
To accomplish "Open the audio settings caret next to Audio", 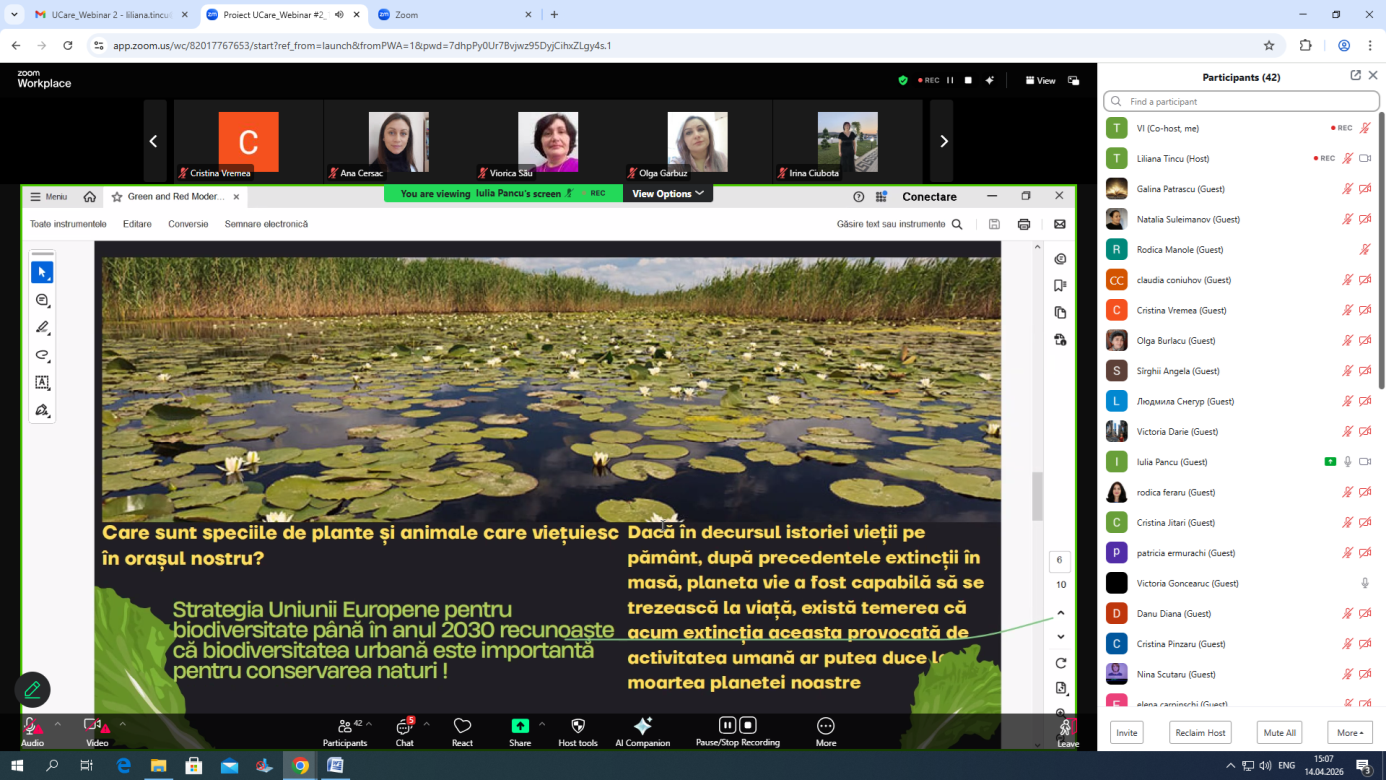I will tap(58, 723).
